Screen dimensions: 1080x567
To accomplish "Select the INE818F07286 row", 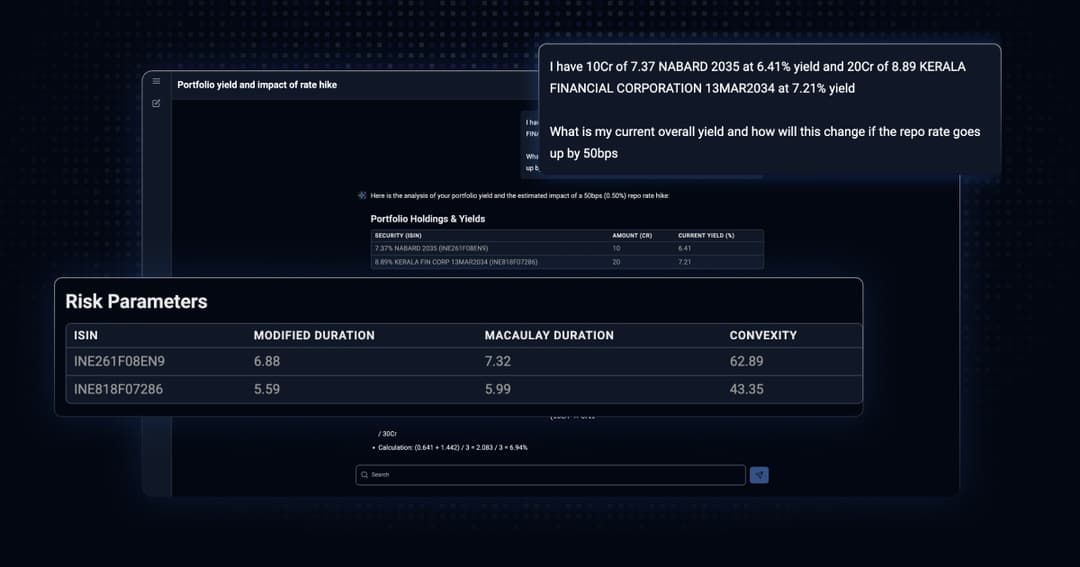I will 464,389.
